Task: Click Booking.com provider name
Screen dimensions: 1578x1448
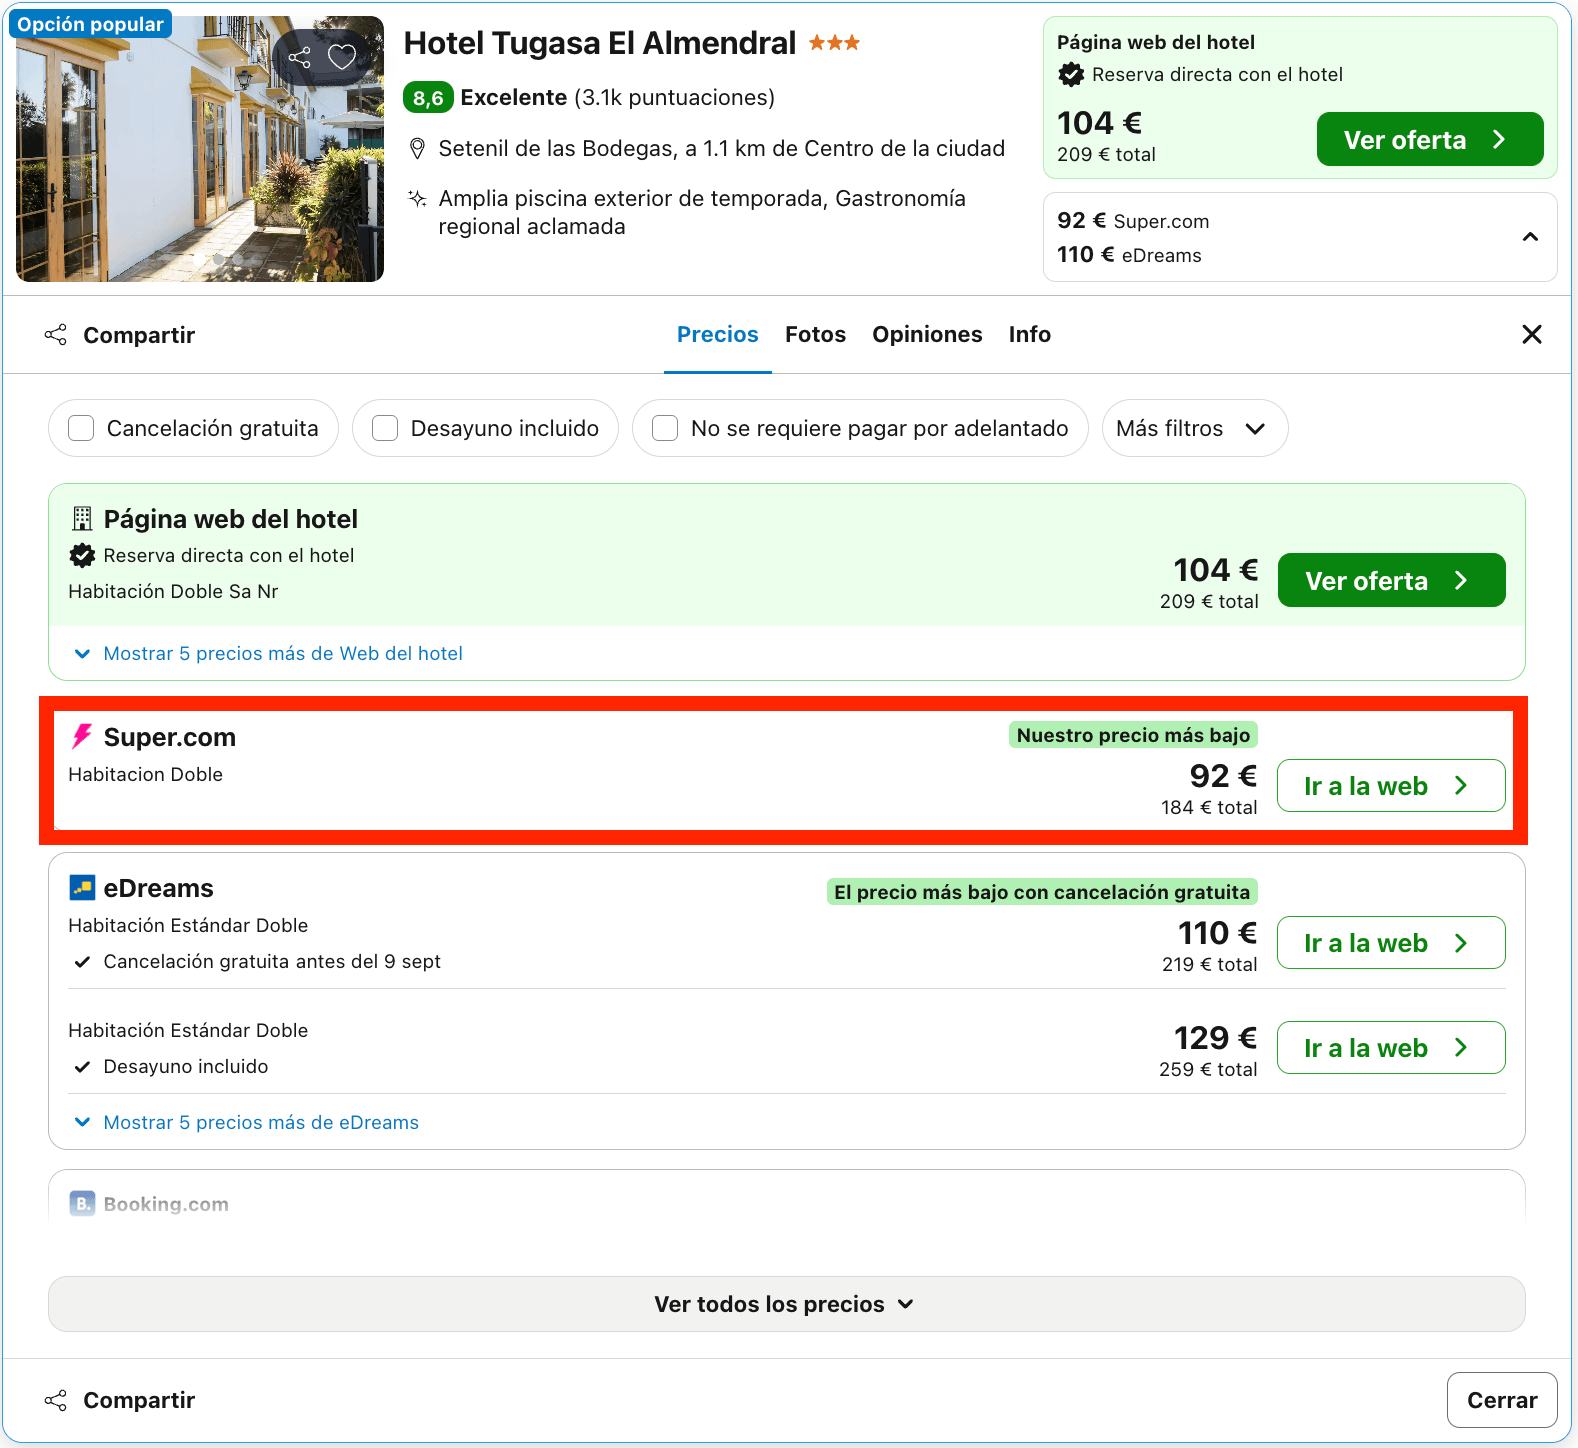Action: click(x=166, y=1204)
